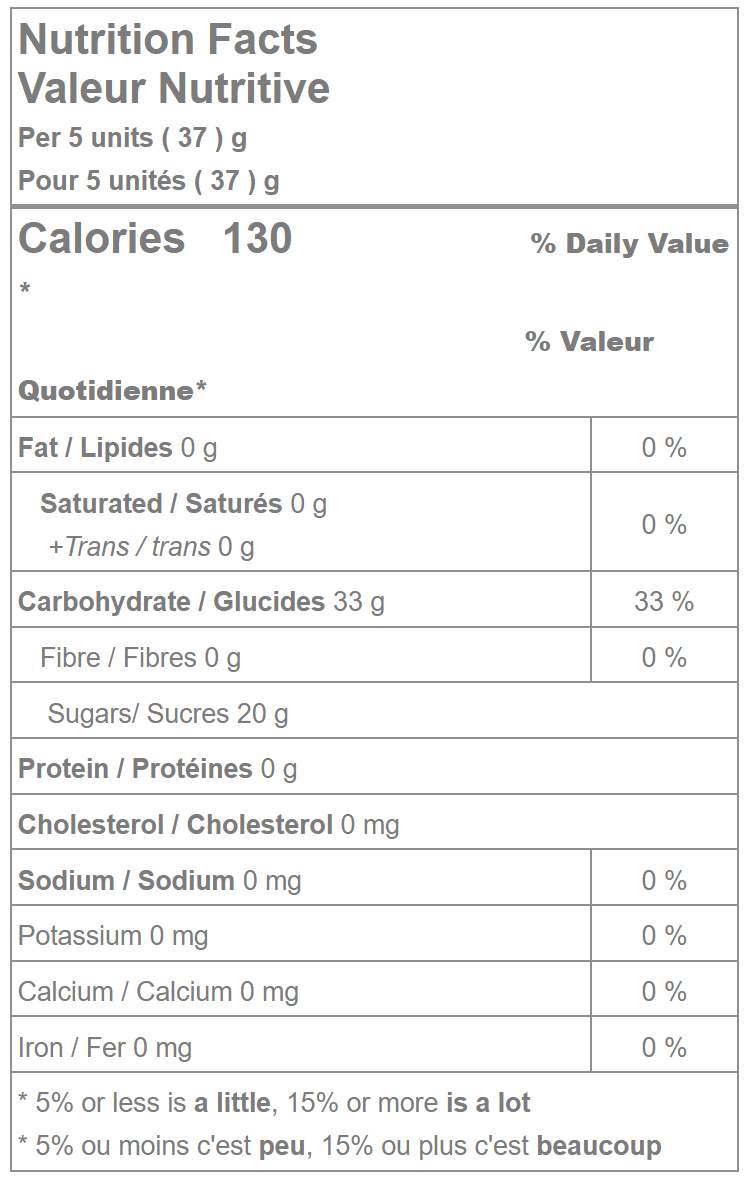The width and height of the screenshot is (752, 1184).
Task: Click the Cholesterol 0 mg row
Action: (208, 825)
